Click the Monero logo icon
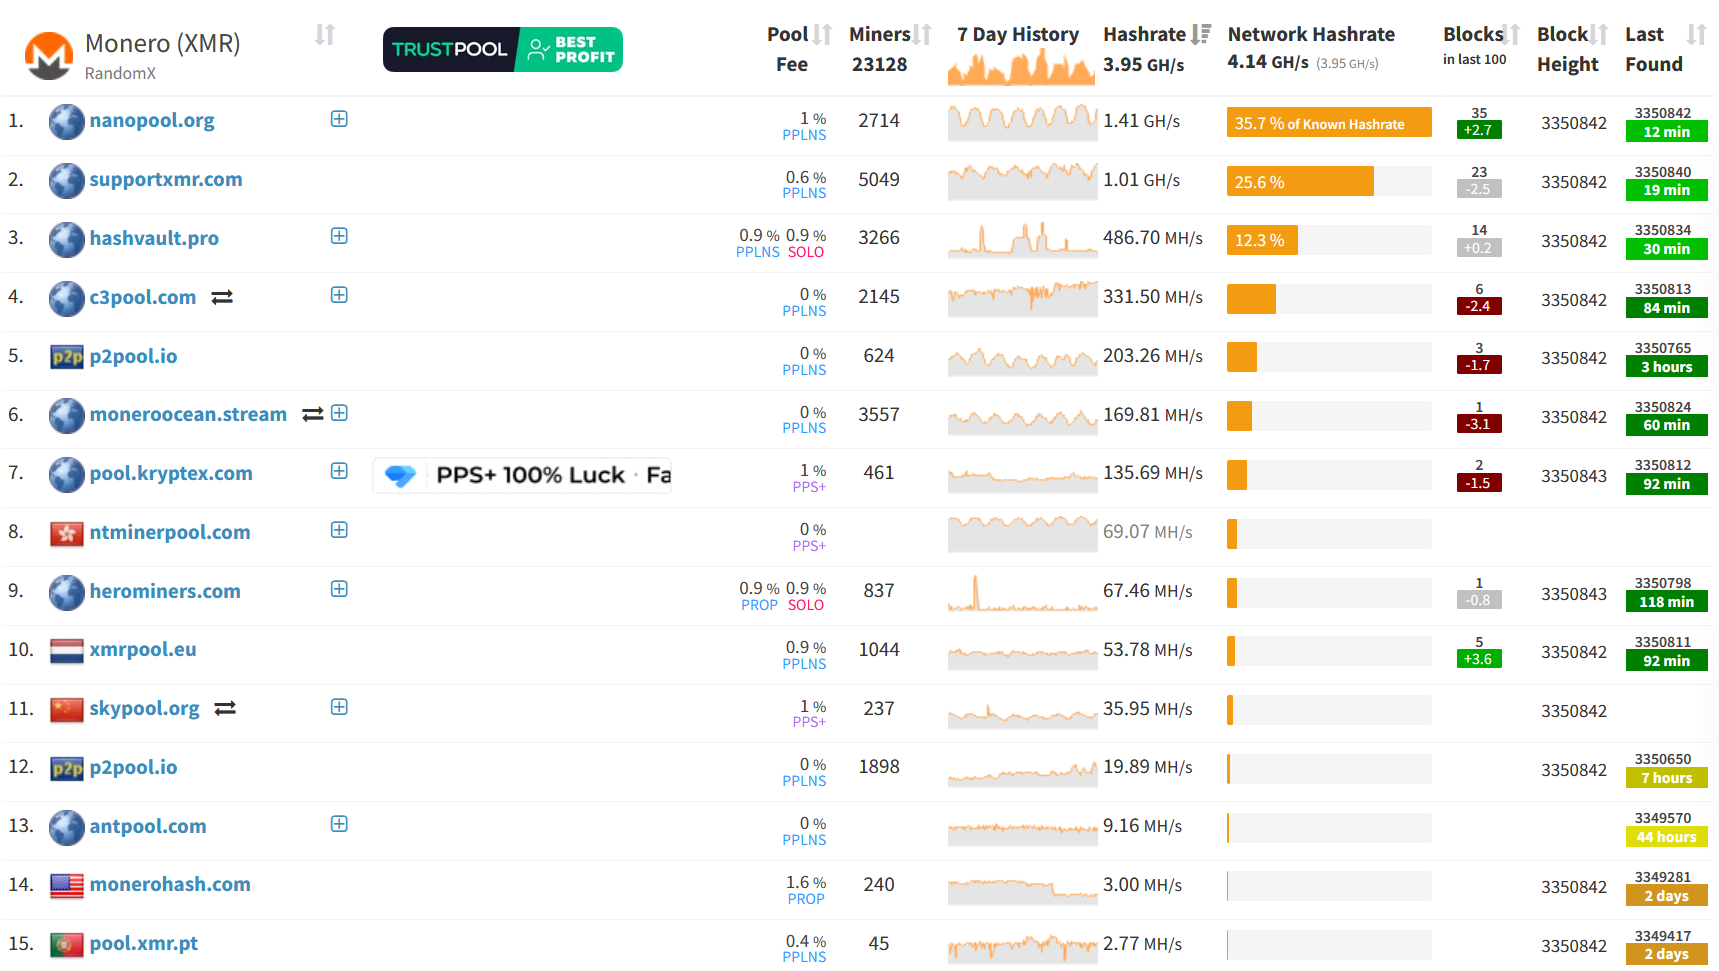This screenshot has width=1719, height=971. (48, 56)
